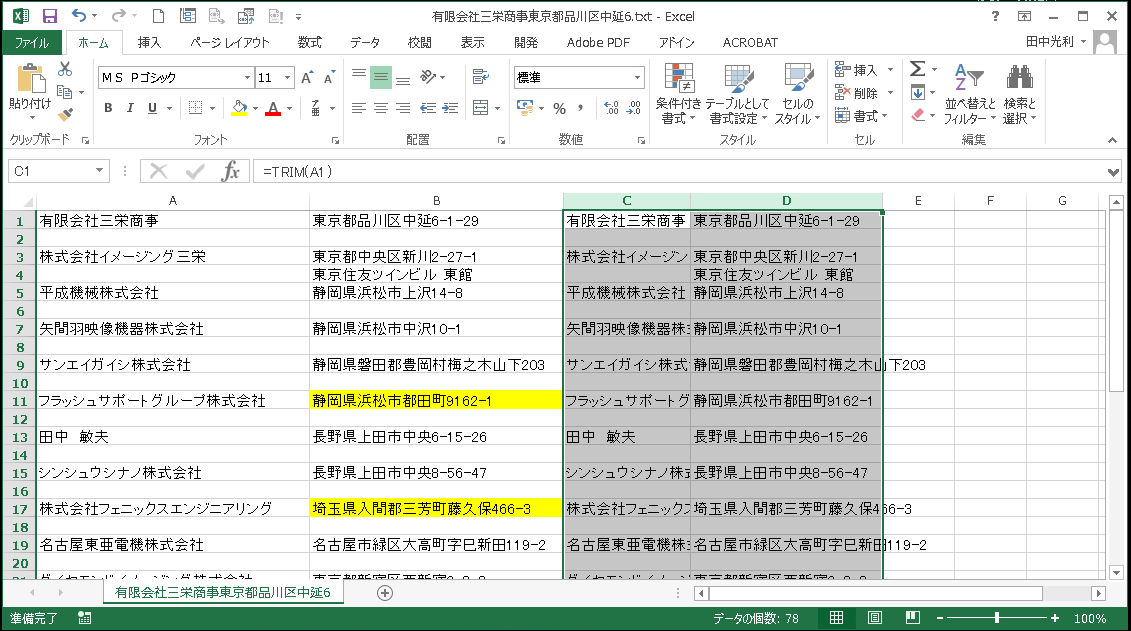Apply the red font color

tap(273, 109)
